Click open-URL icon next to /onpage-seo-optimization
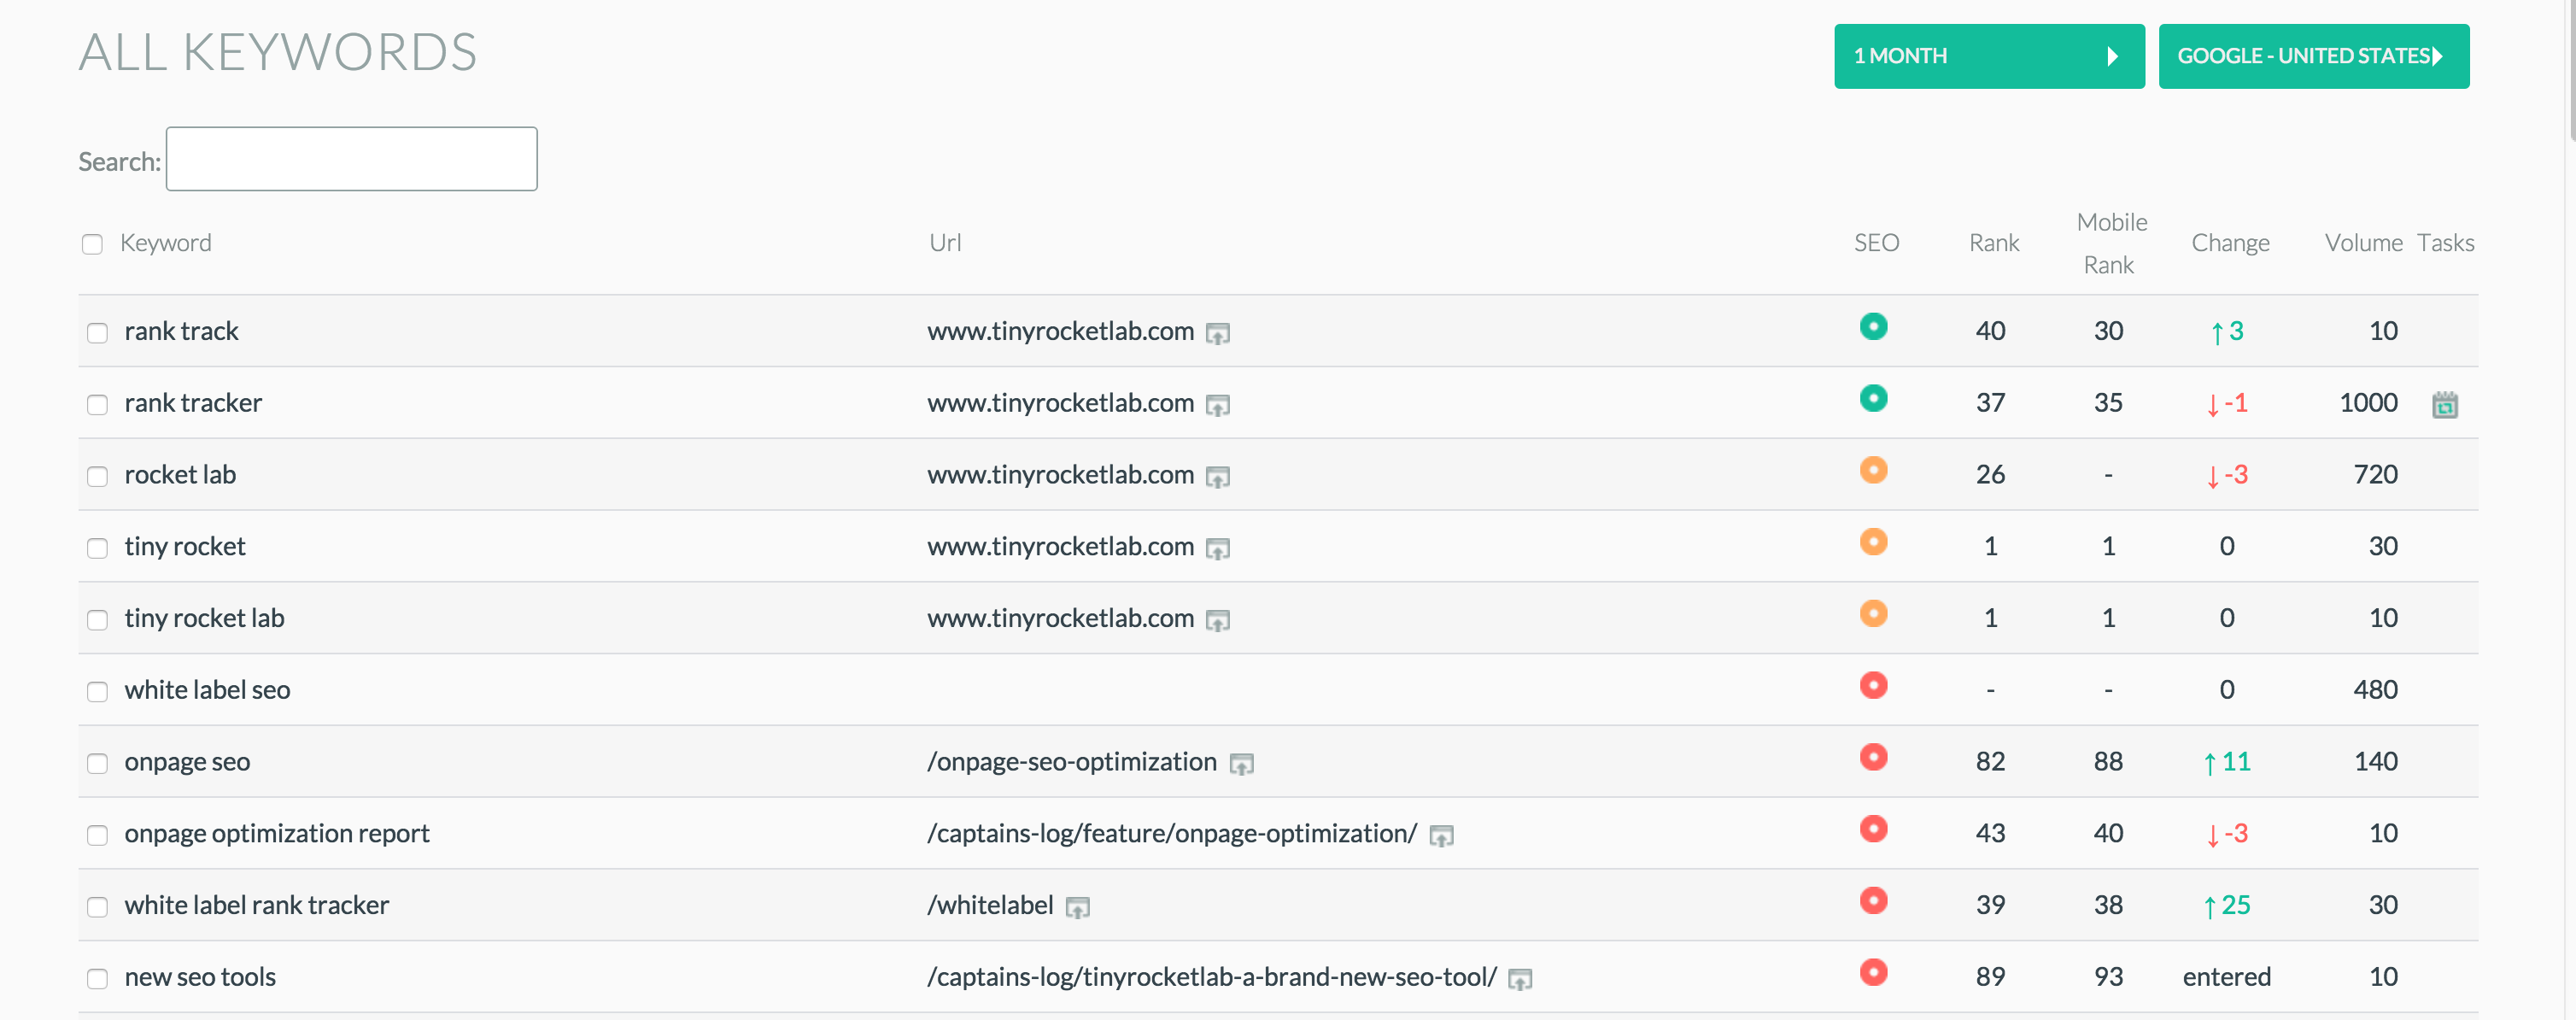The image size is (2576, 1020). coord(1241,764)
